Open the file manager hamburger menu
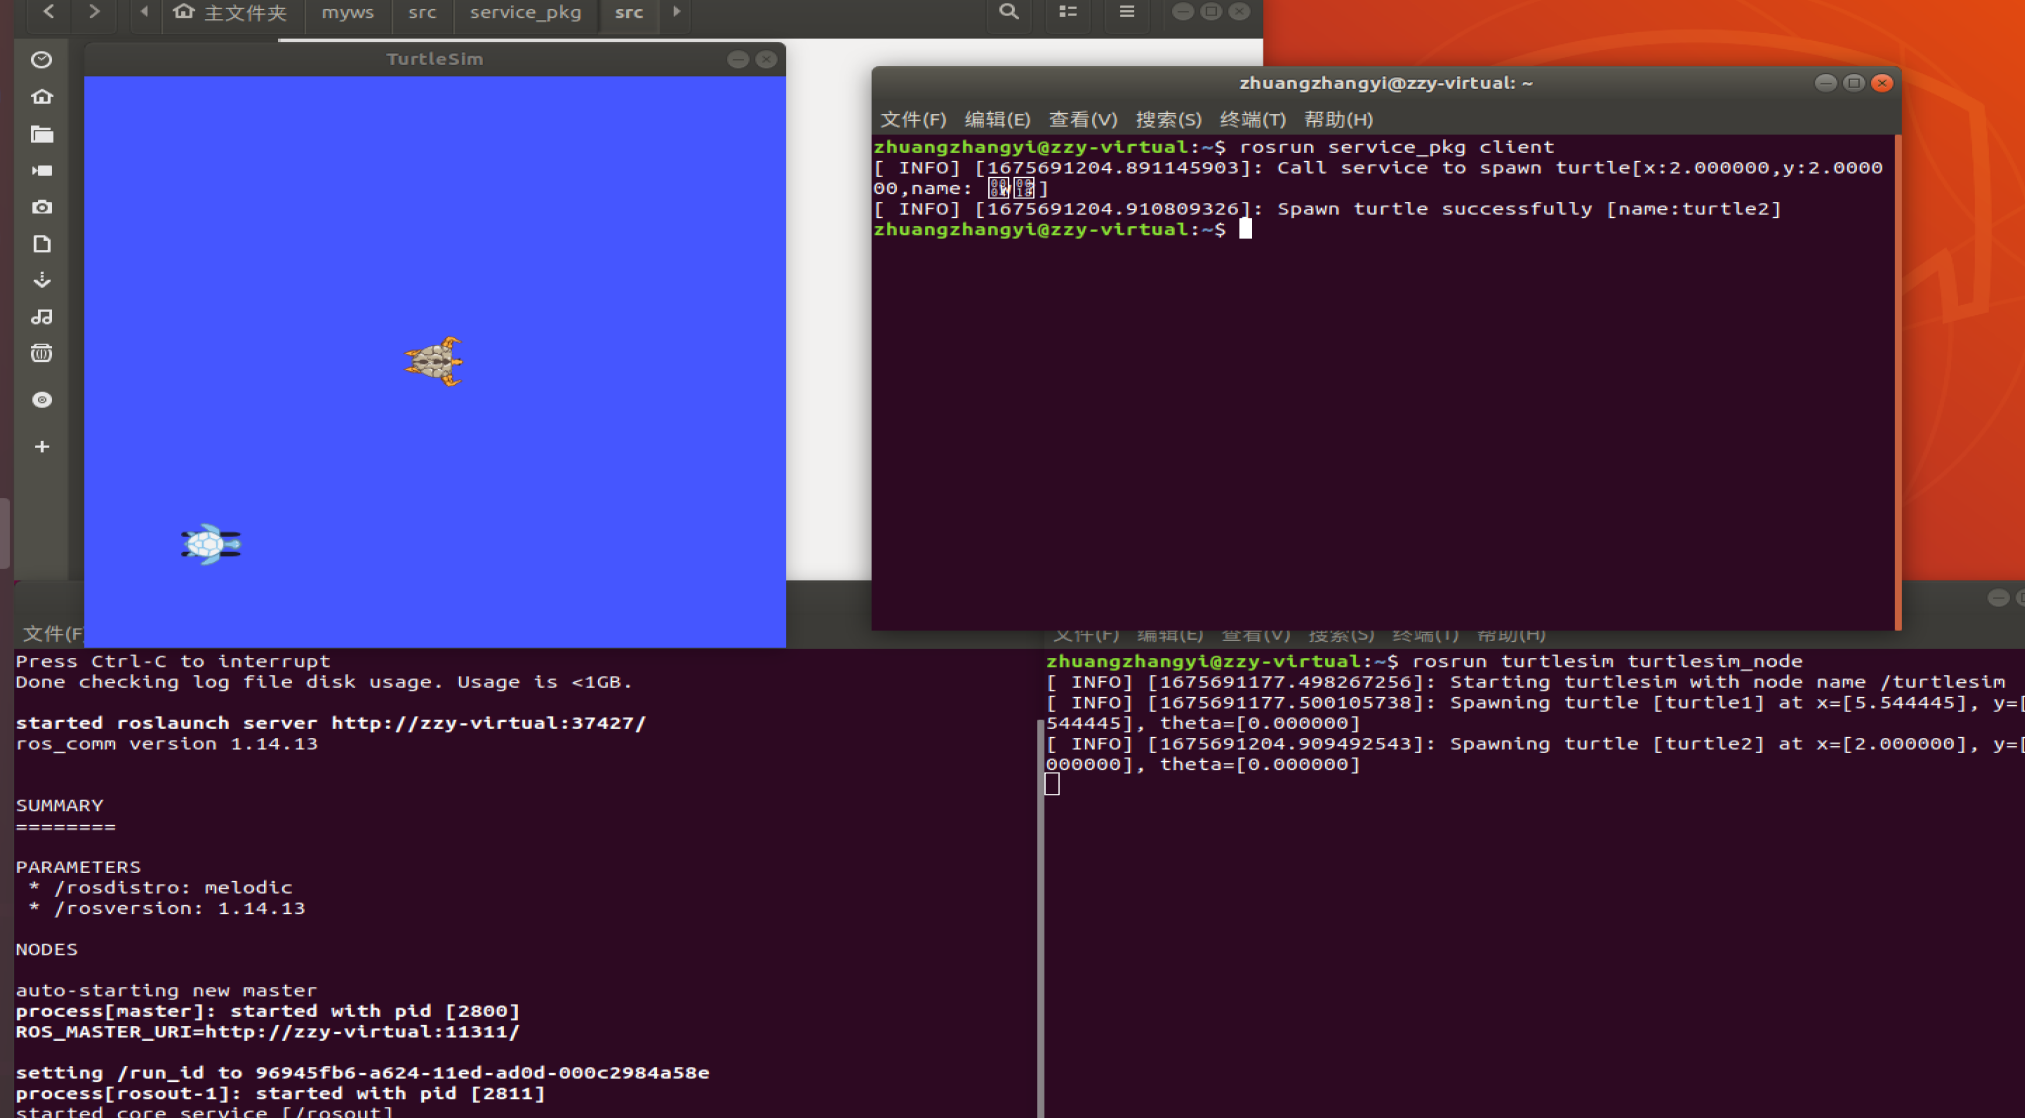The image size is (2025, 1118). click(x=1127, y=12)
